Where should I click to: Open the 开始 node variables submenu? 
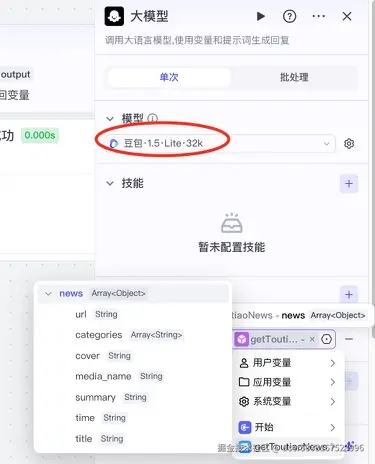tap(288, 427)
